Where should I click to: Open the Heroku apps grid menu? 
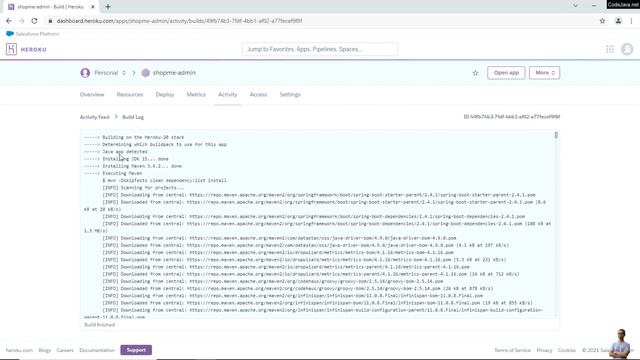point(610,49)
